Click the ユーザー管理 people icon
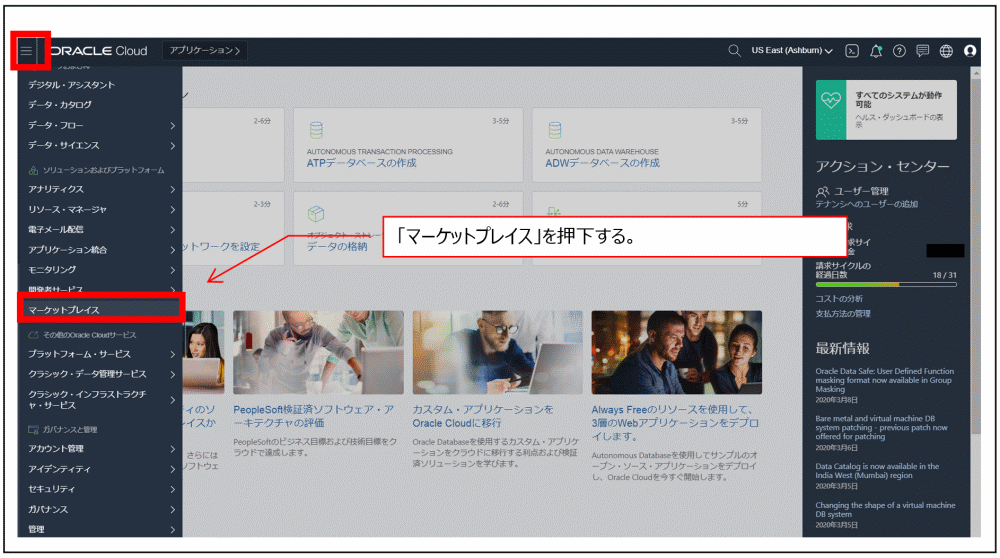Image resolution: width=1000 pixels, height=558 pixels. pyautogui.click(x=823, y=191)
